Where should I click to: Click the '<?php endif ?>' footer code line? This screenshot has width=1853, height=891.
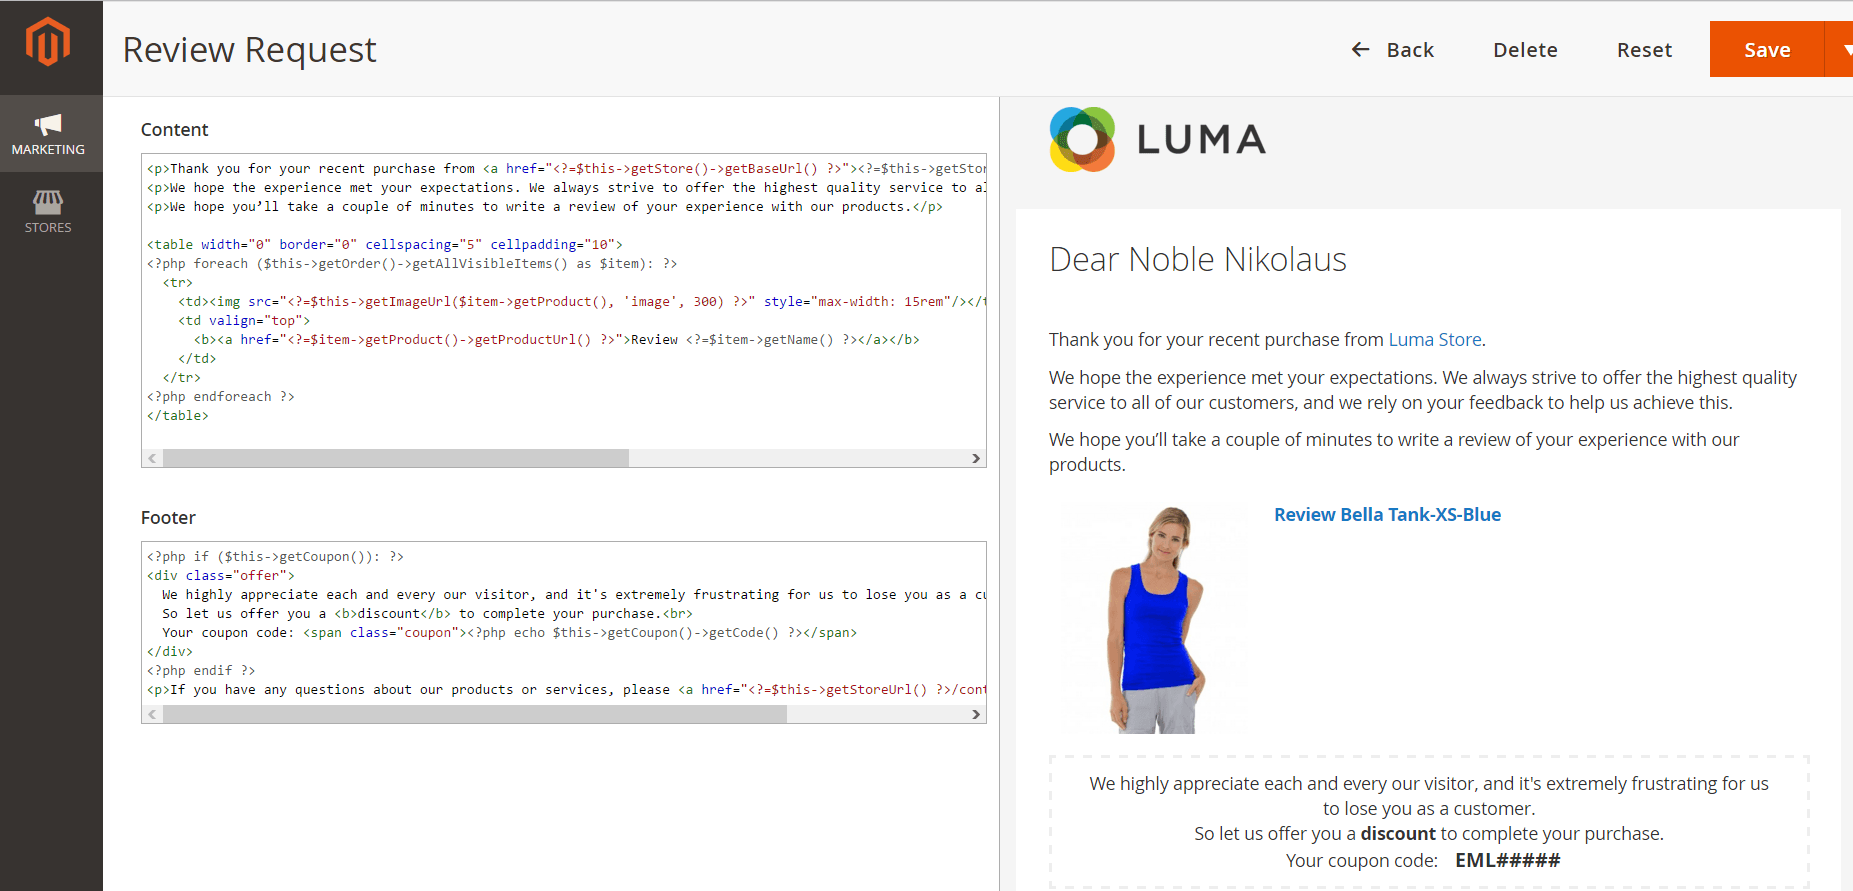click(201, 671)
